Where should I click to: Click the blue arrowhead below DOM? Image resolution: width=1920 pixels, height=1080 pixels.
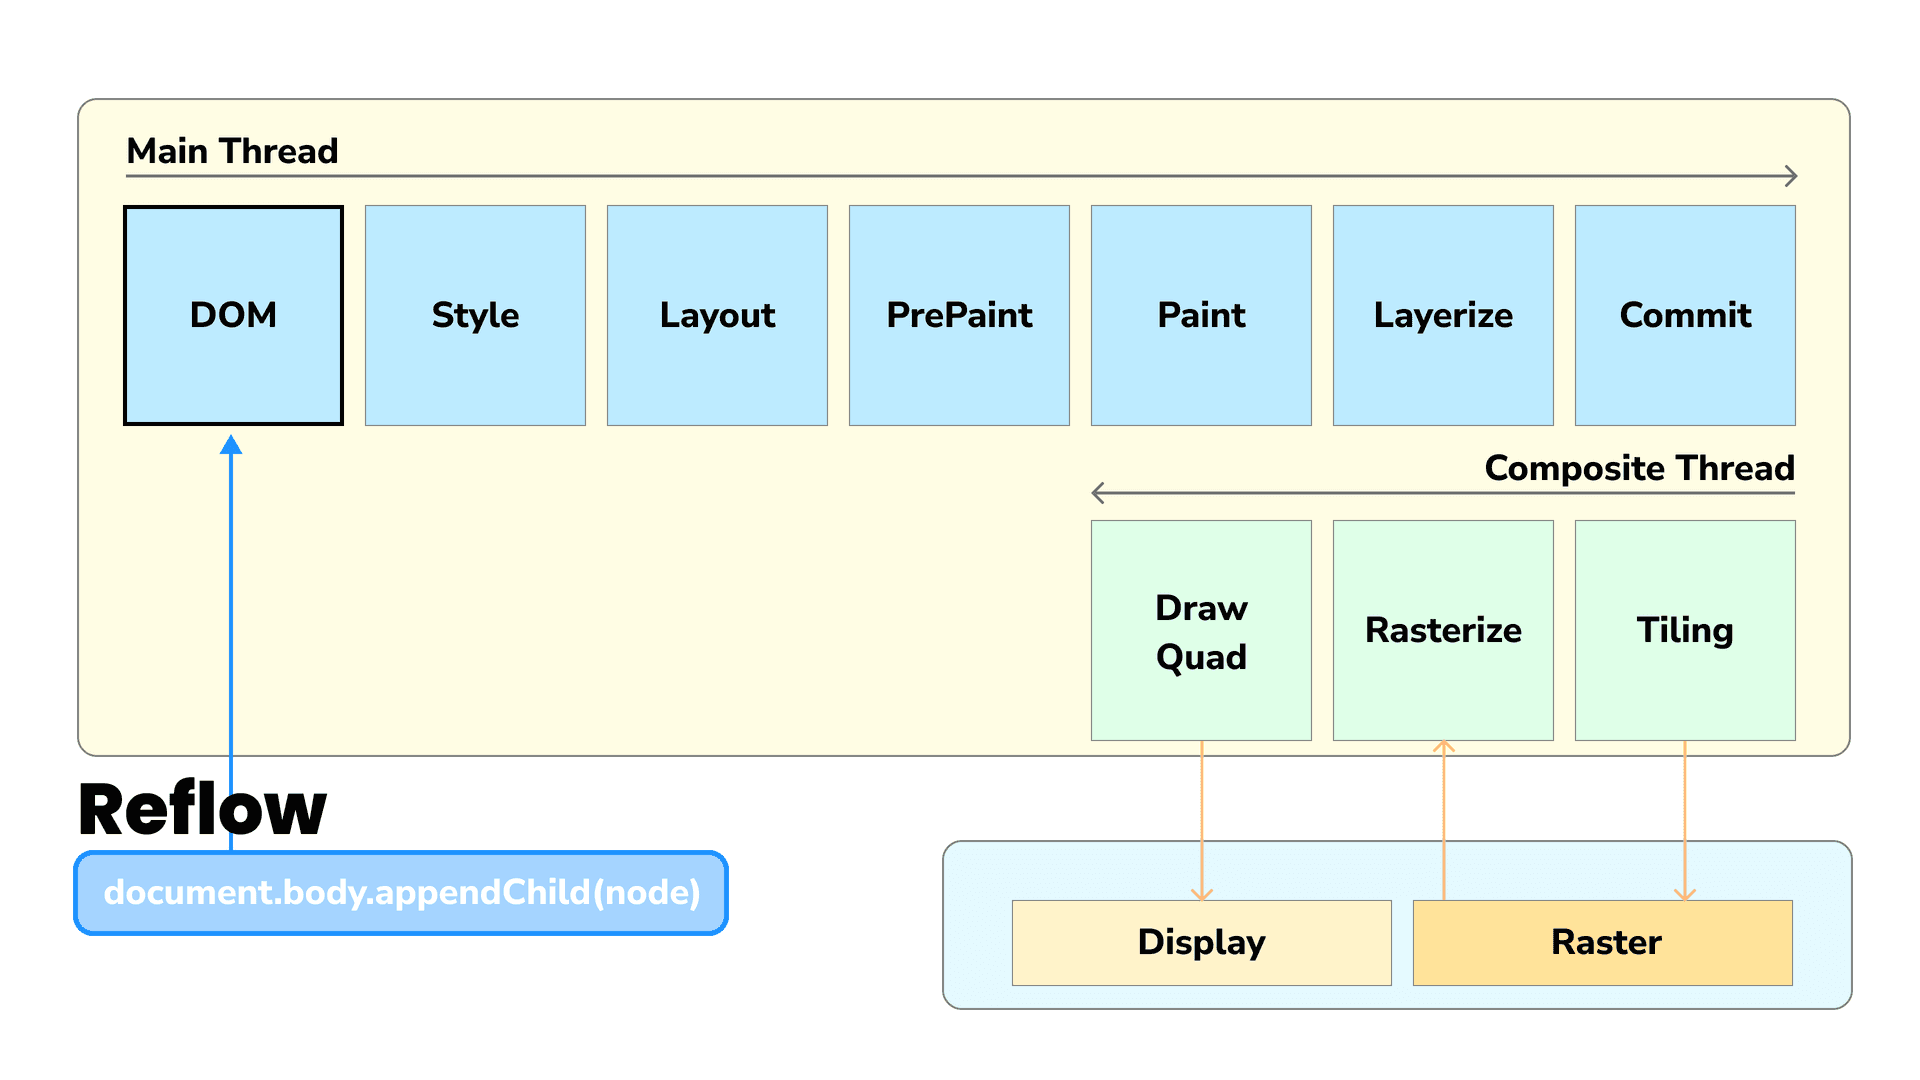click(231, 445)
